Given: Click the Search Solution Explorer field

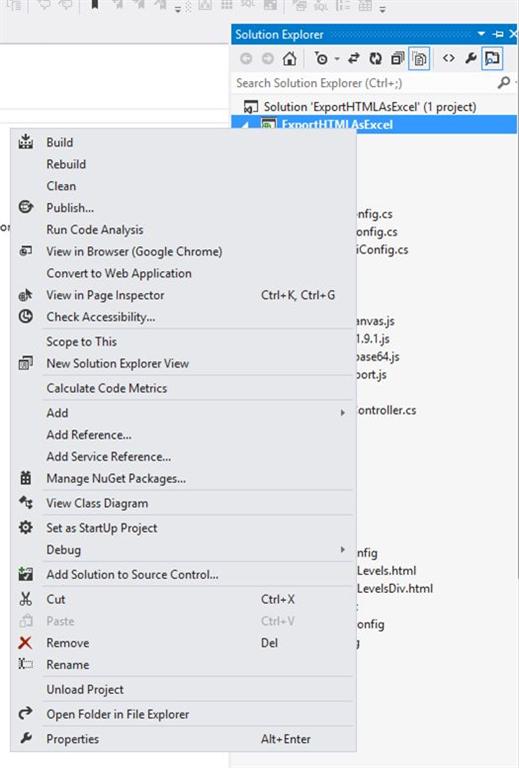Looking at the screenshot, I should (x=365, y=83).
